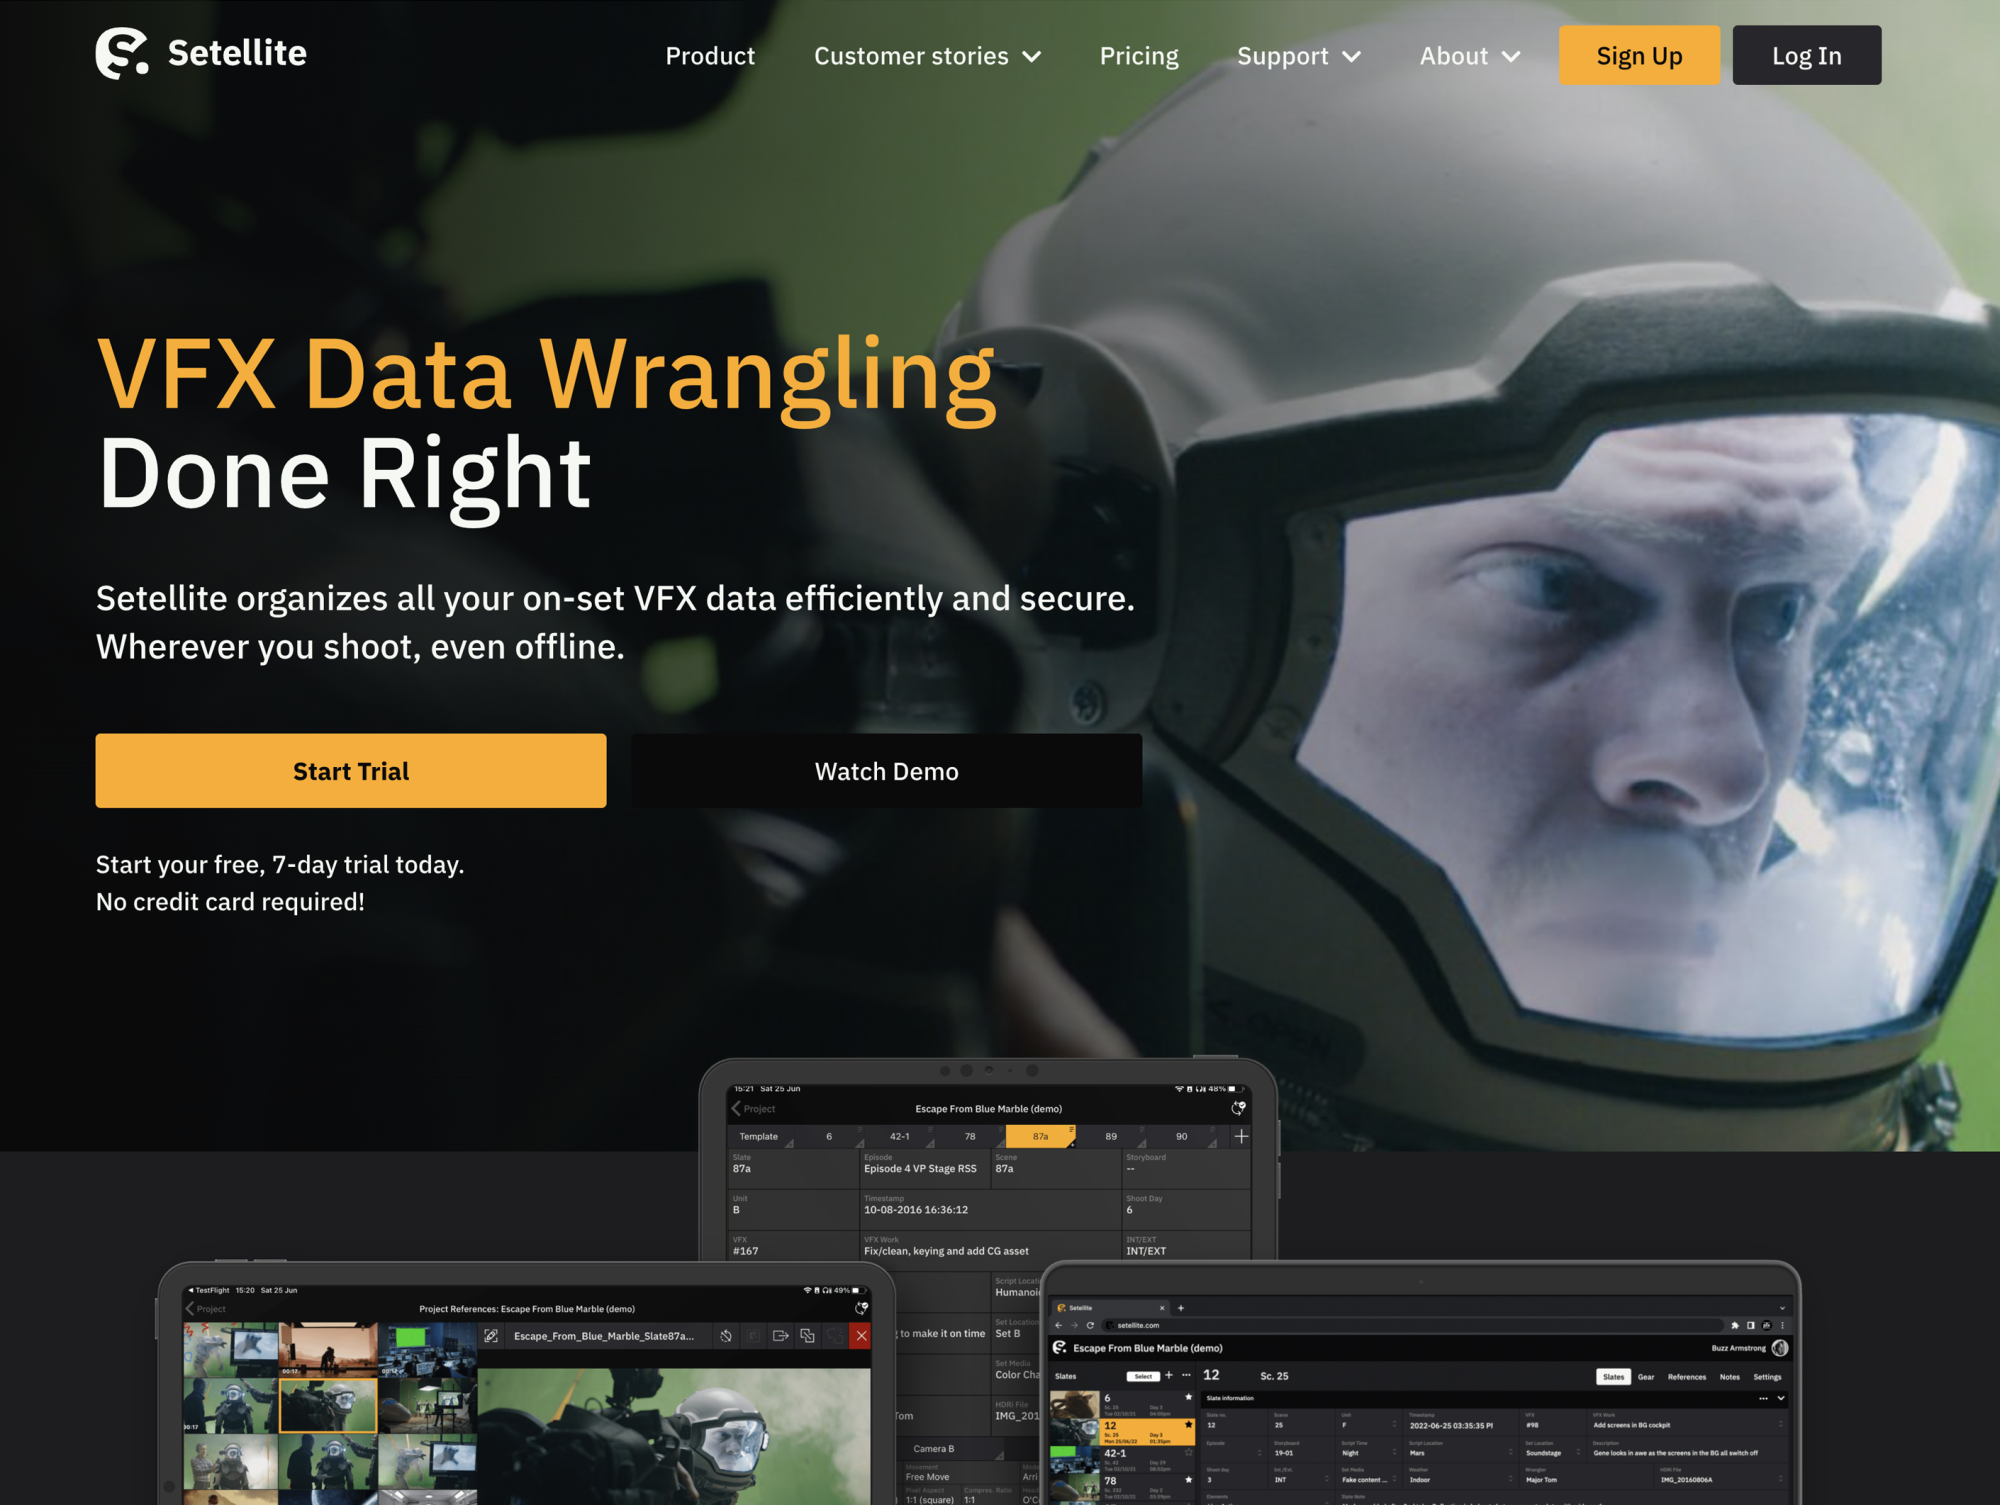2000x1505 pixels.
Task: Click the browser back arrow in the mockup
Action: pyautogui.click(x=1059, y=1325)
